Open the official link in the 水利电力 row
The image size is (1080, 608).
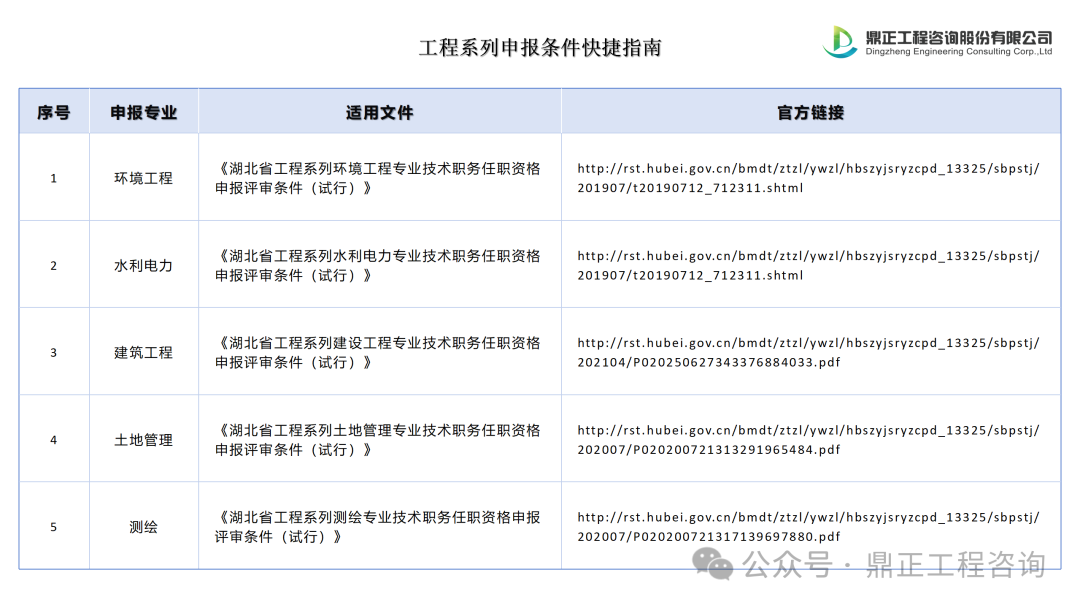tap(808, 265)
